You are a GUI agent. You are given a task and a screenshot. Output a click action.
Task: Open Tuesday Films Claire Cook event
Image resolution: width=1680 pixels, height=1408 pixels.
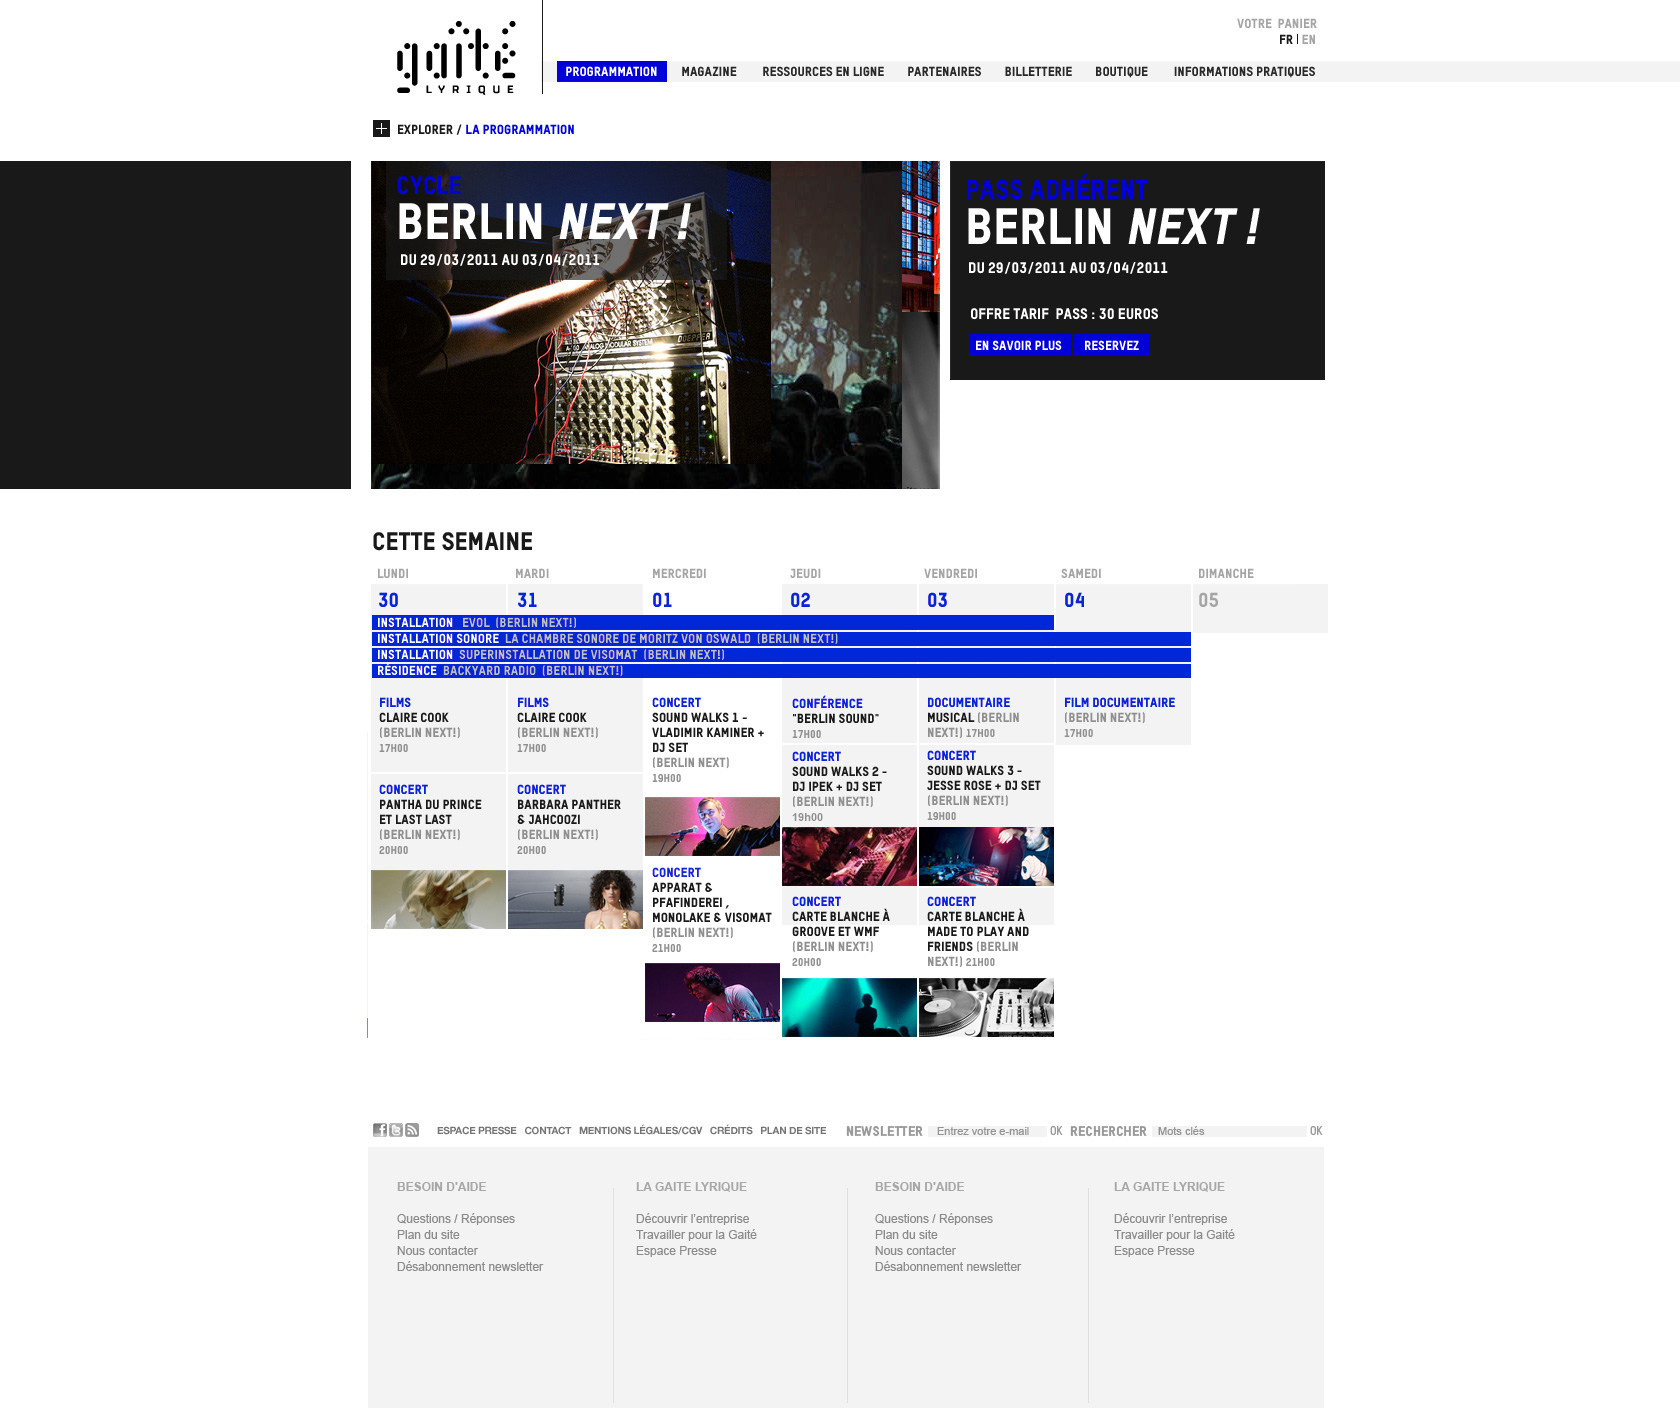point(575,726)
